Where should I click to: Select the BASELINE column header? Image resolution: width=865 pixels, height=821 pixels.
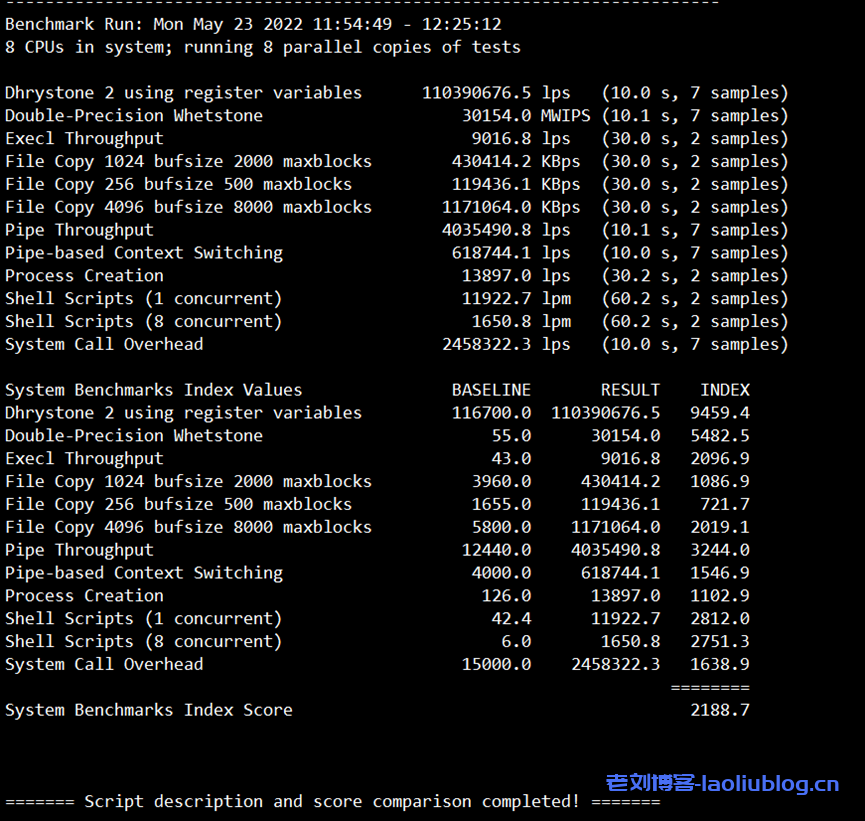coord(491,390)
